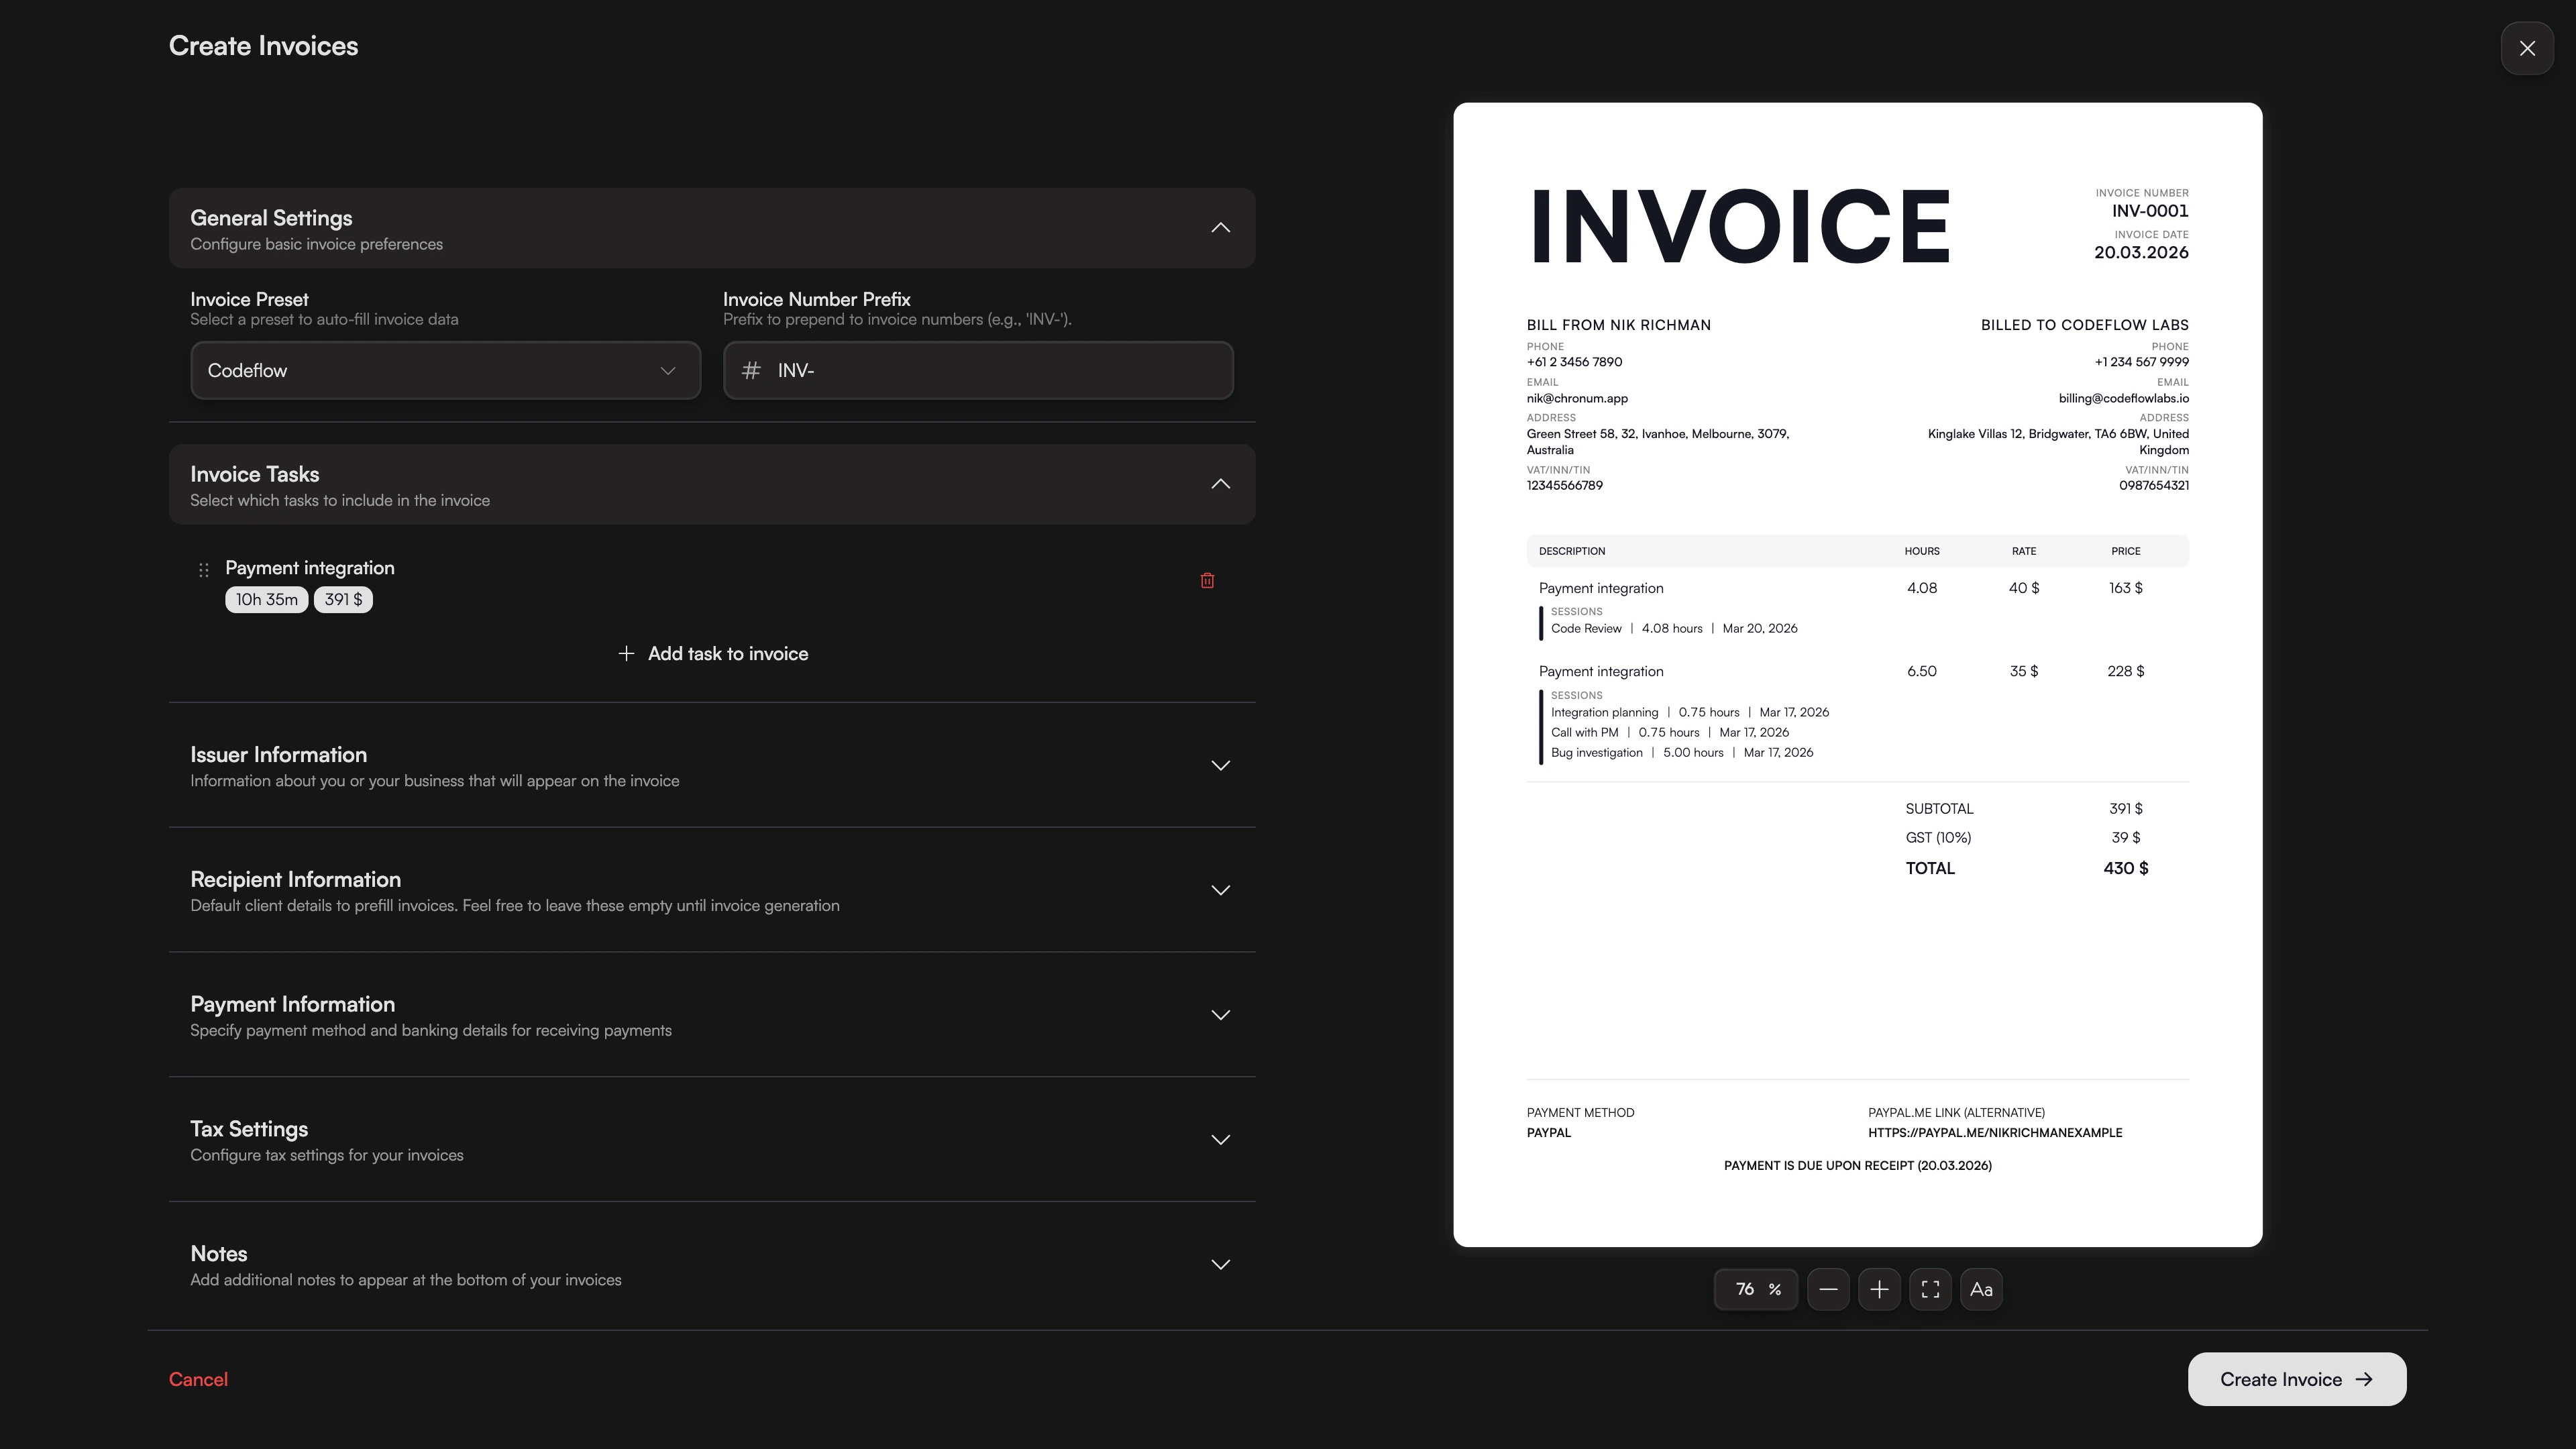
Task: Expand the Notes section
Action: pyautogui.click(x=1220, y=1264)
